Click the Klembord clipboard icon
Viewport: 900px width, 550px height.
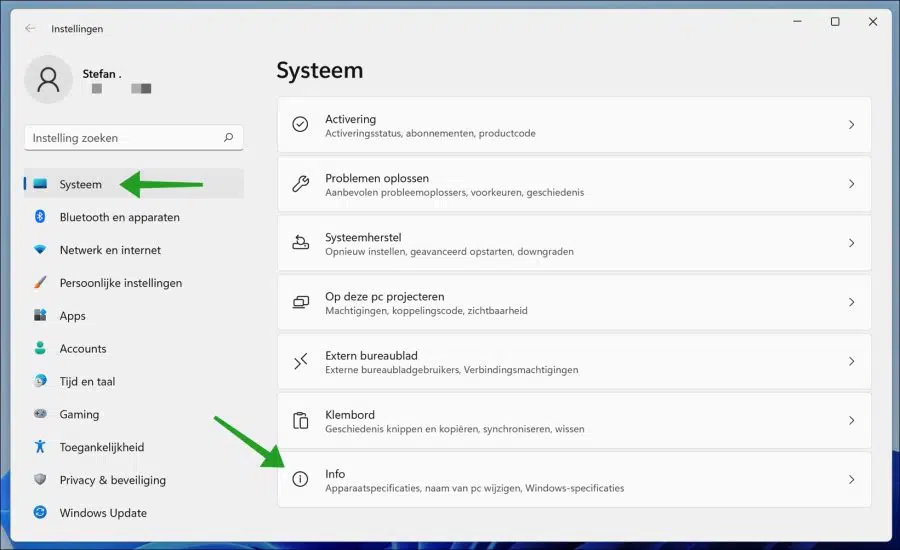tap(300, 420)
